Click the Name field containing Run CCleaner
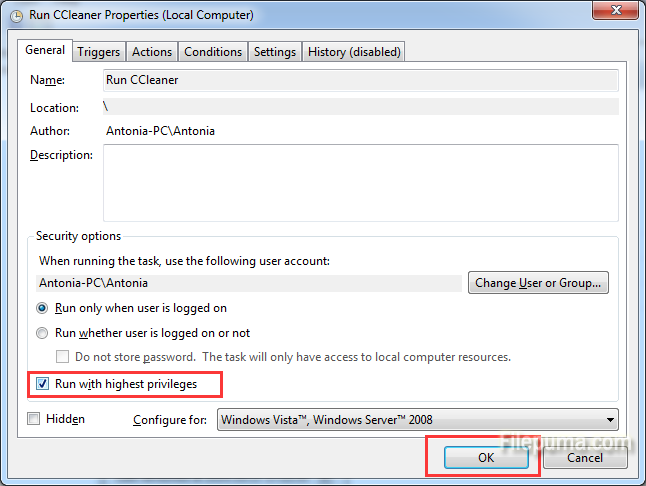The width and height of the screenshot is (646, 486). (360, 80)
